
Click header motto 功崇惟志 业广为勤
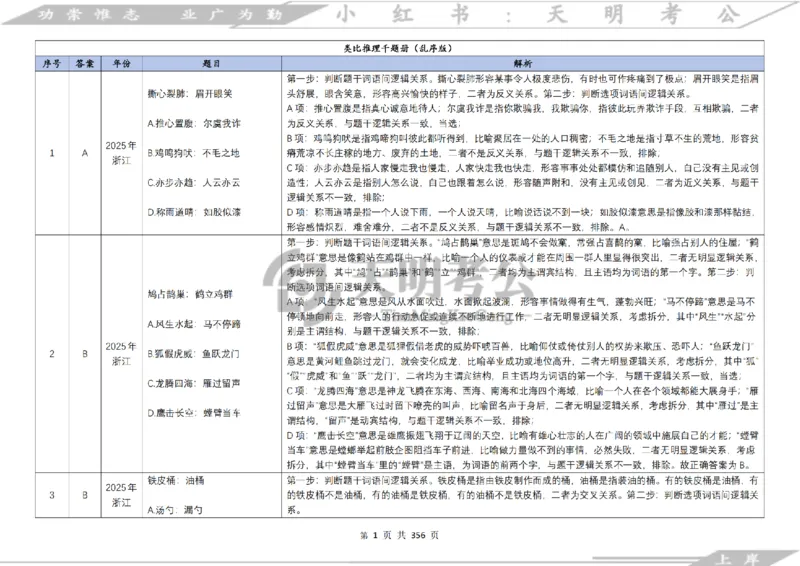point(160,14)
